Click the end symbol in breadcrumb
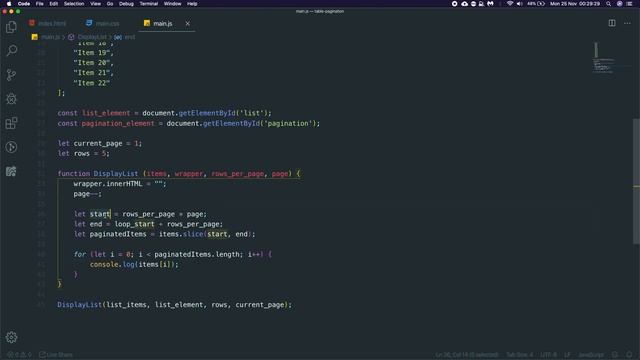 click(x=130, y=37)
